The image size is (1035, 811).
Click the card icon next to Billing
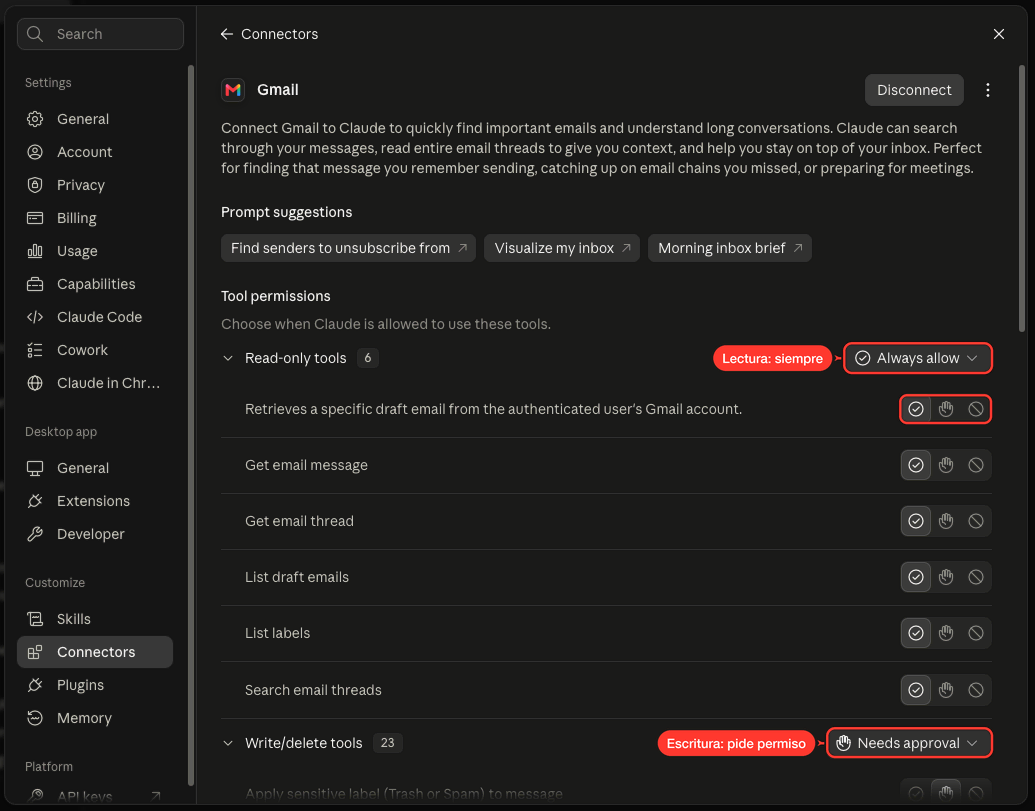click(x=35, y=218)
